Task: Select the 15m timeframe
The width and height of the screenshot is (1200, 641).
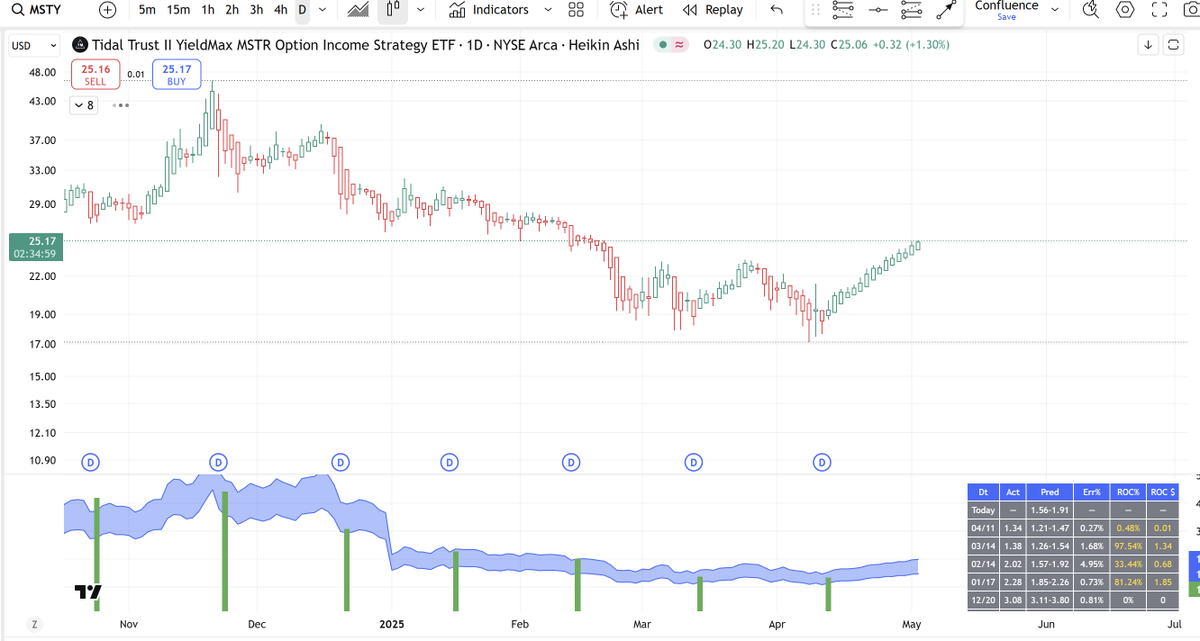Action: pos(179,10)
